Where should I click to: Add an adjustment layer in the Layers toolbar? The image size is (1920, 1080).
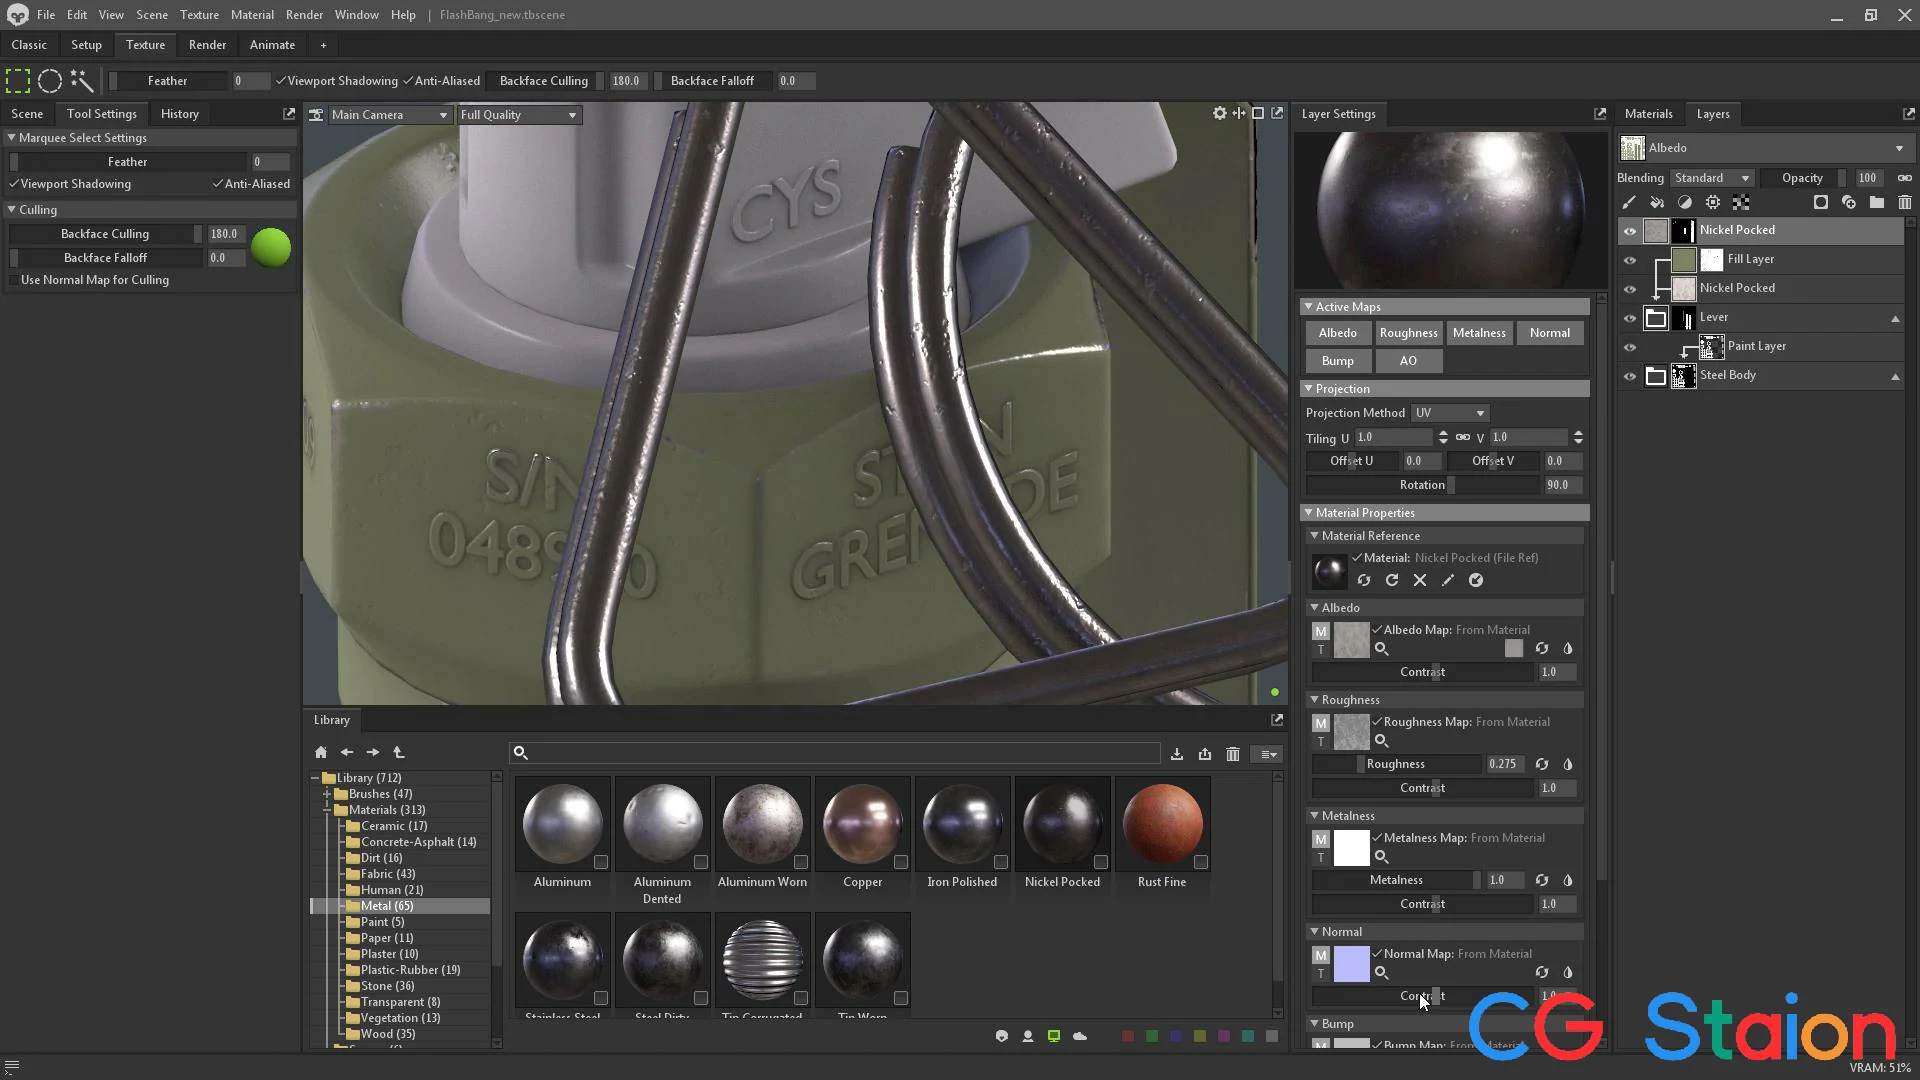1685,202
